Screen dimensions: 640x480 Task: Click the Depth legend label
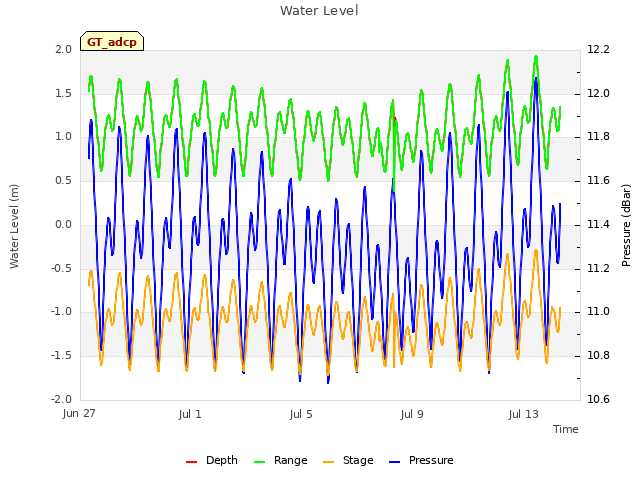pyautogui.click(x=222, y=460)
